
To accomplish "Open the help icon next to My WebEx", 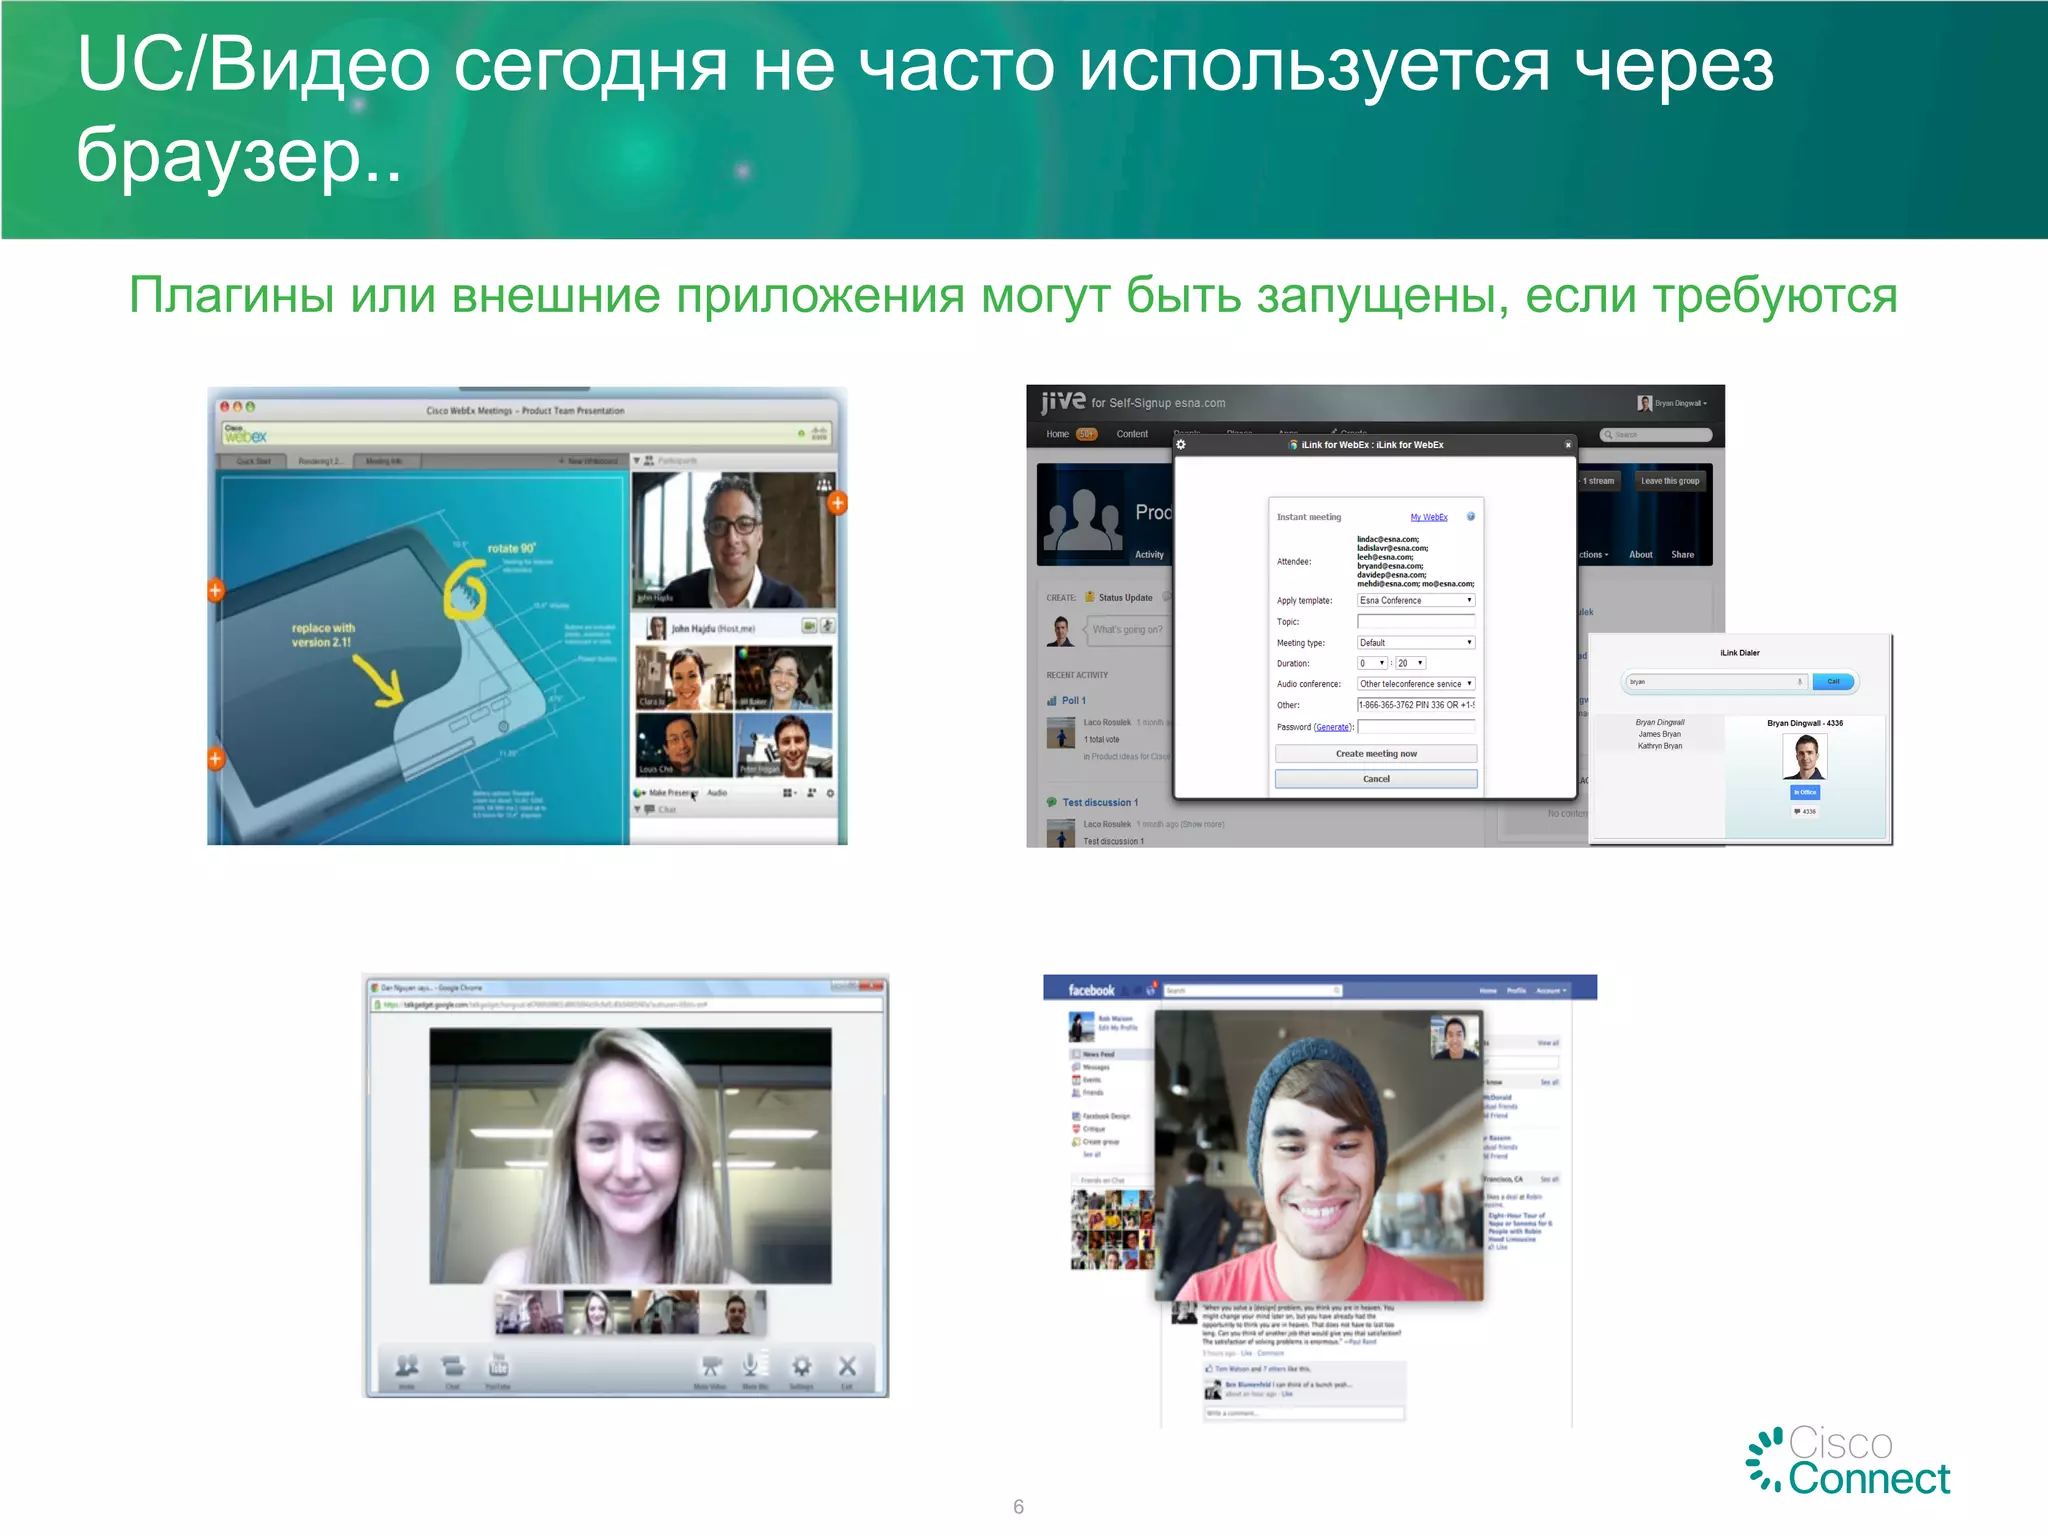I will pos(1471,517).
